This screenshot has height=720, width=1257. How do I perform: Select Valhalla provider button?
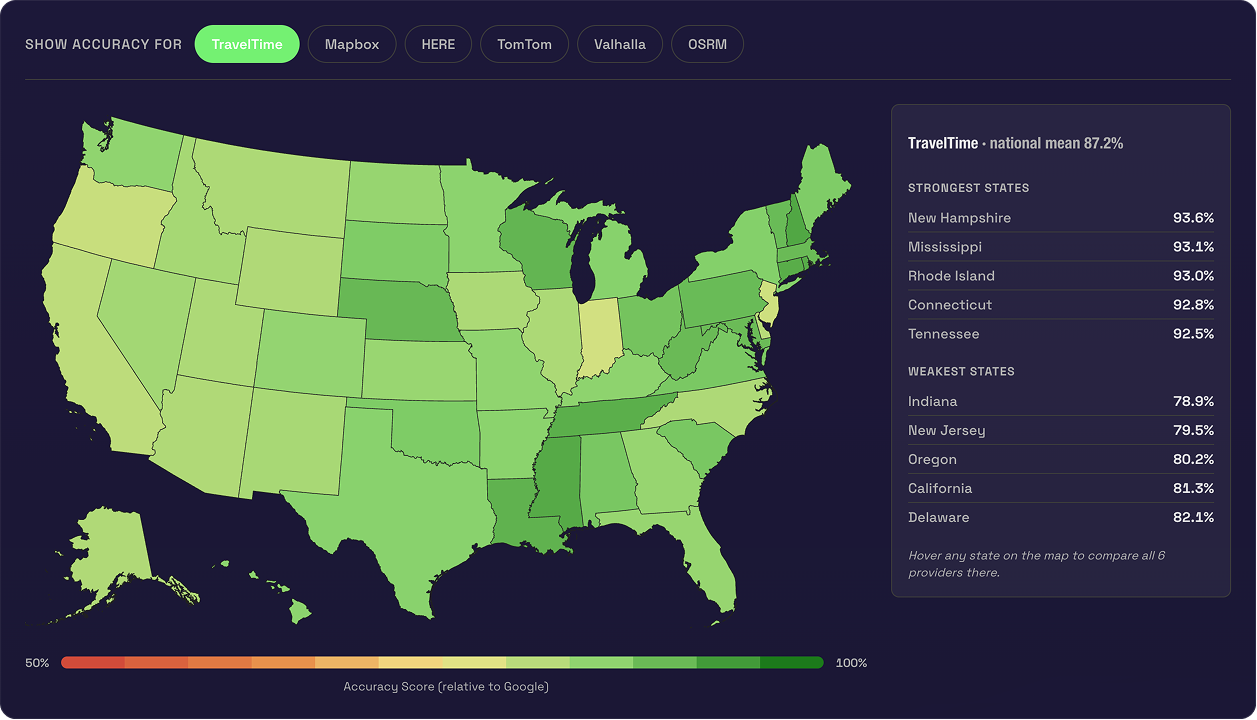click(x=620, y=44)
